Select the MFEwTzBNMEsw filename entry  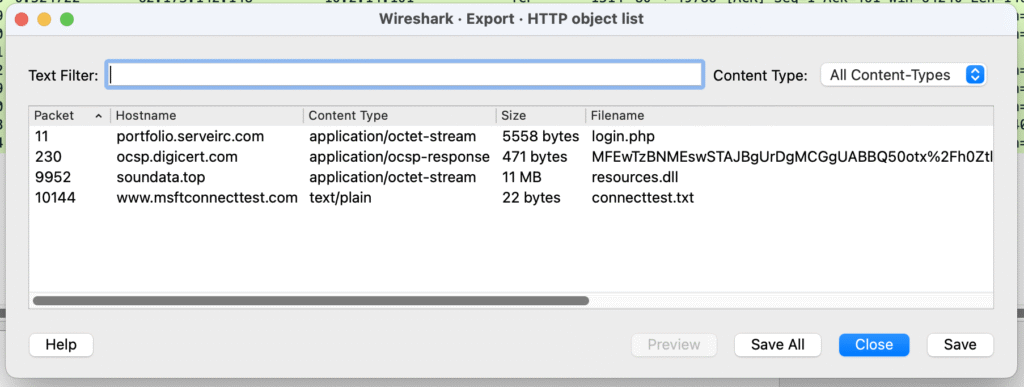coord(792,157)
